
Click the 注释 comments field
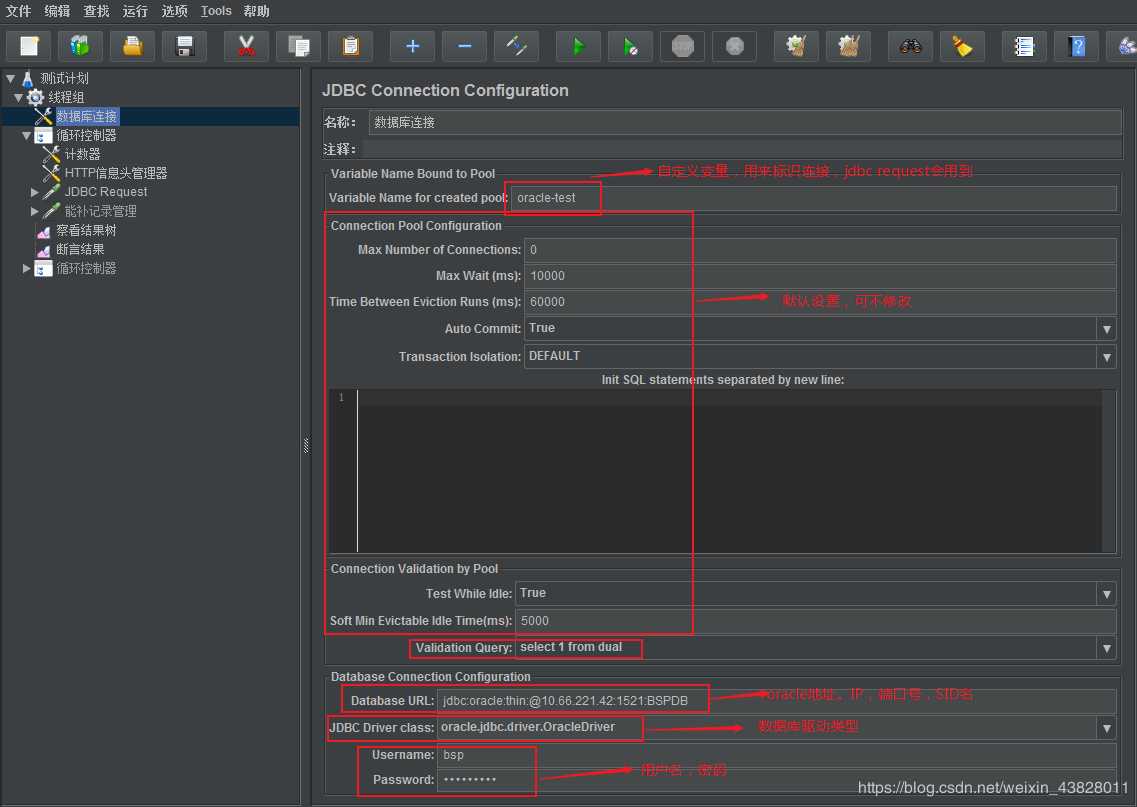(x=743, y=149)
